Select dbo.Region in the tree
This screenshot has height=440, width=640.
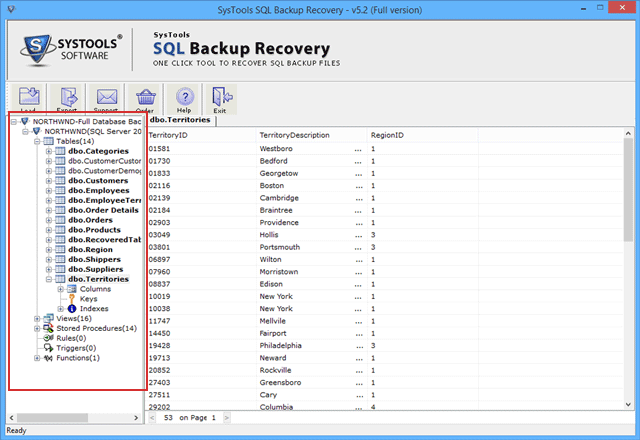[x=90, y=249]
